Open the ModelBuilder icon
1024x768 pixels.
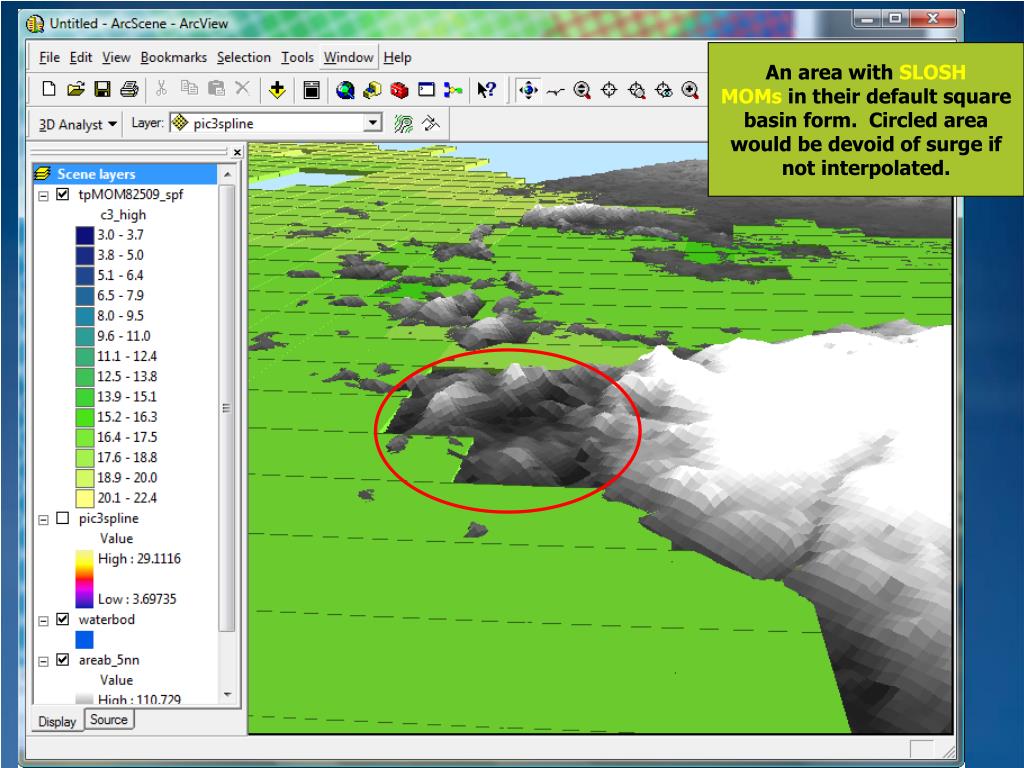(453, 89)
